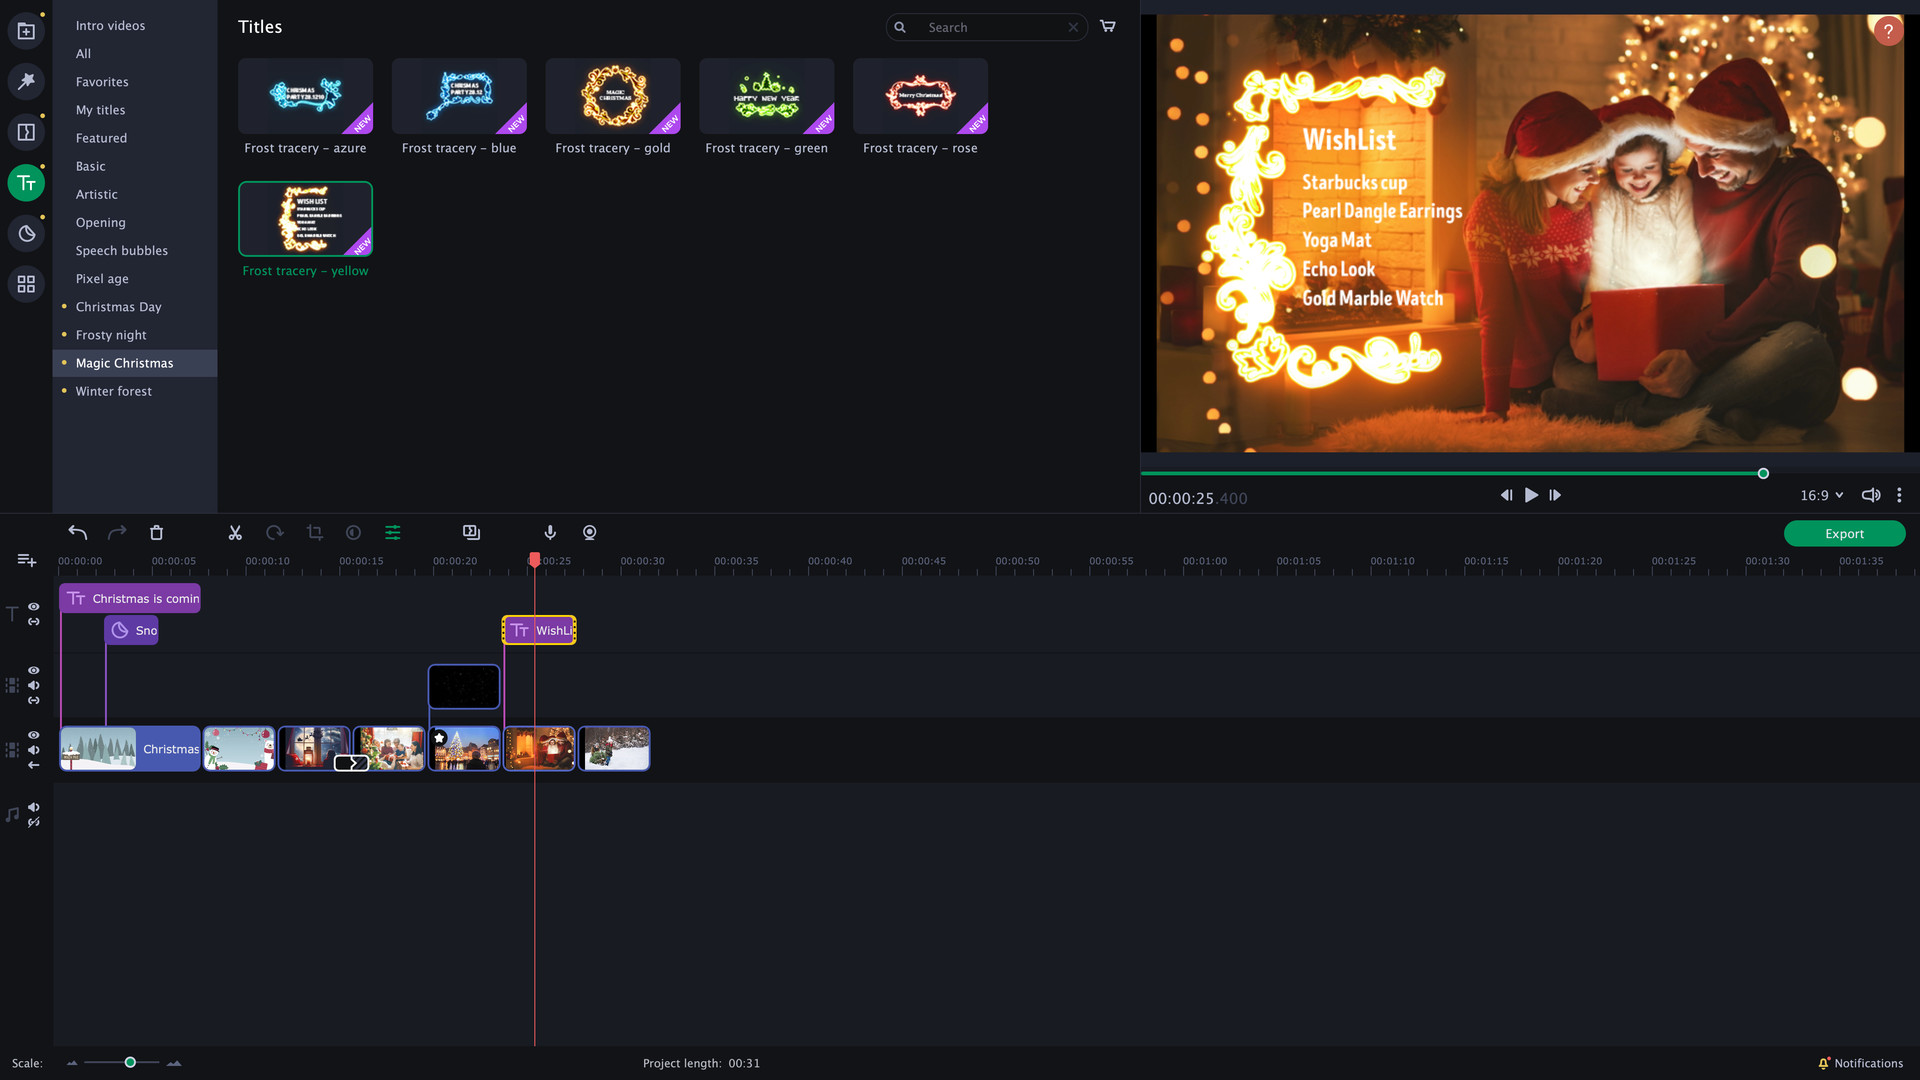The image size is (1920, 1080).
Task: Open help with the question mark button
Action: click(1888, 30)
